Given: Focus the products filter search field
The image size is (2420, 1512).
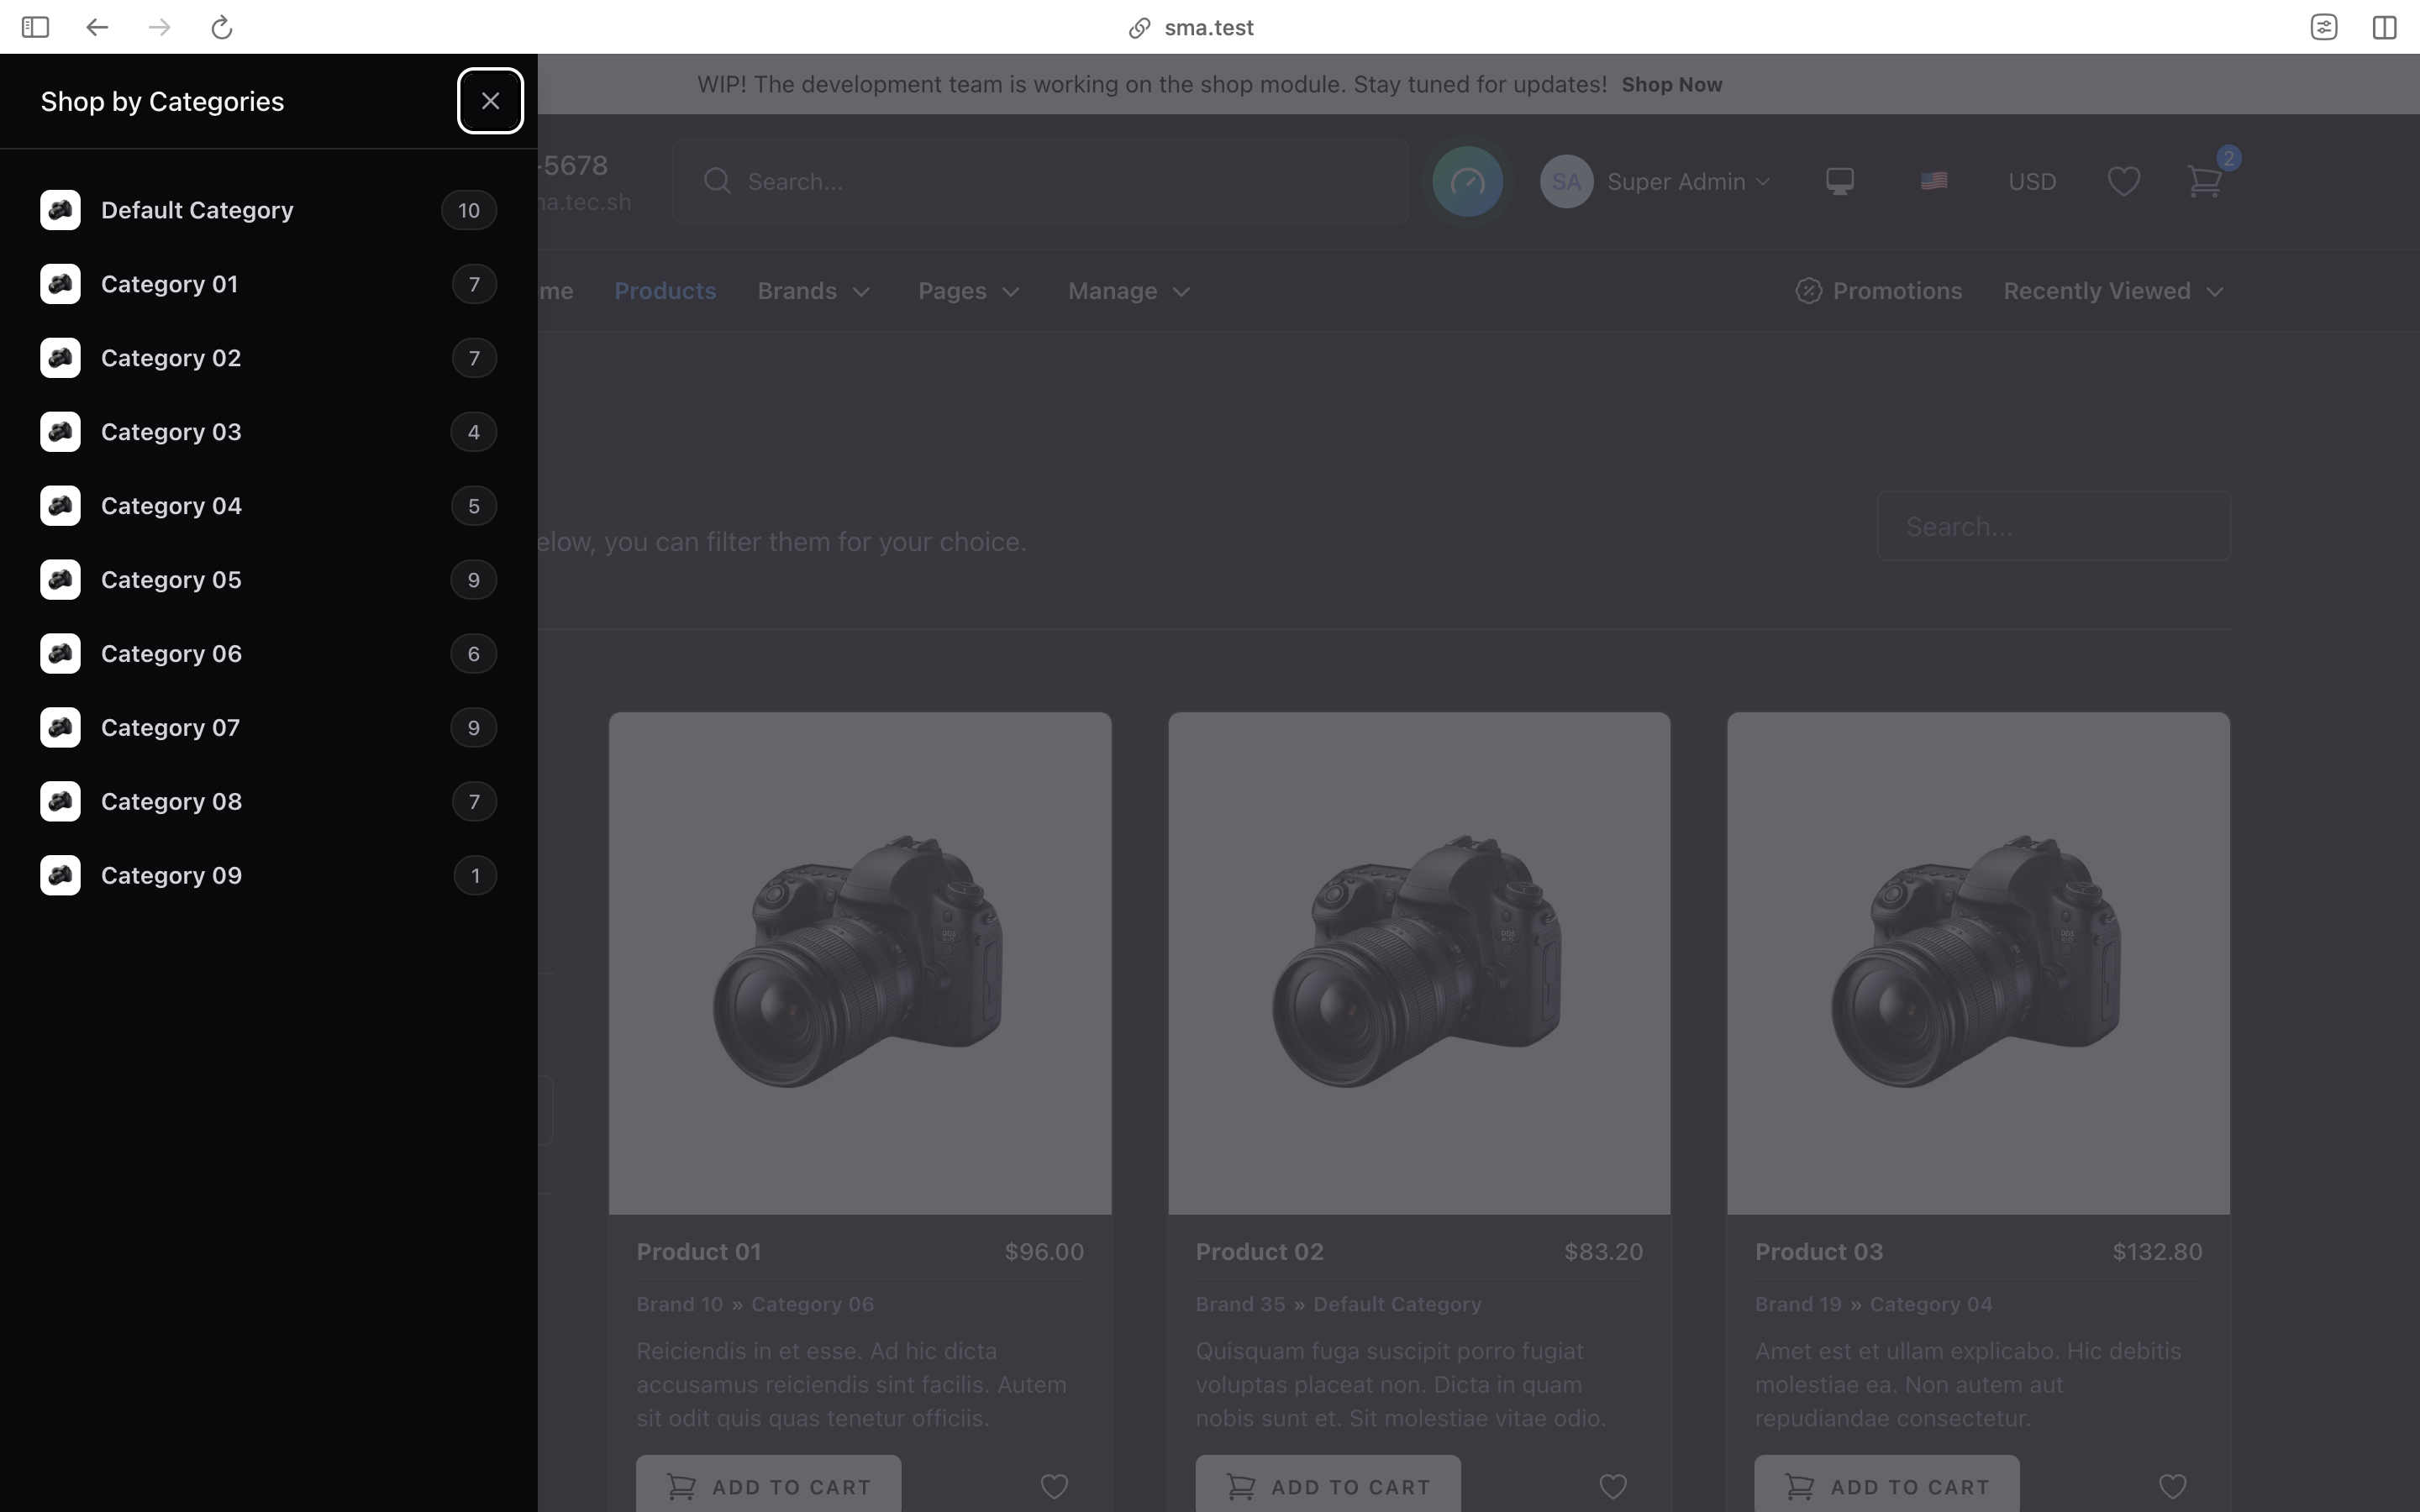Looking at the screenshot, I should [2054, 526].
